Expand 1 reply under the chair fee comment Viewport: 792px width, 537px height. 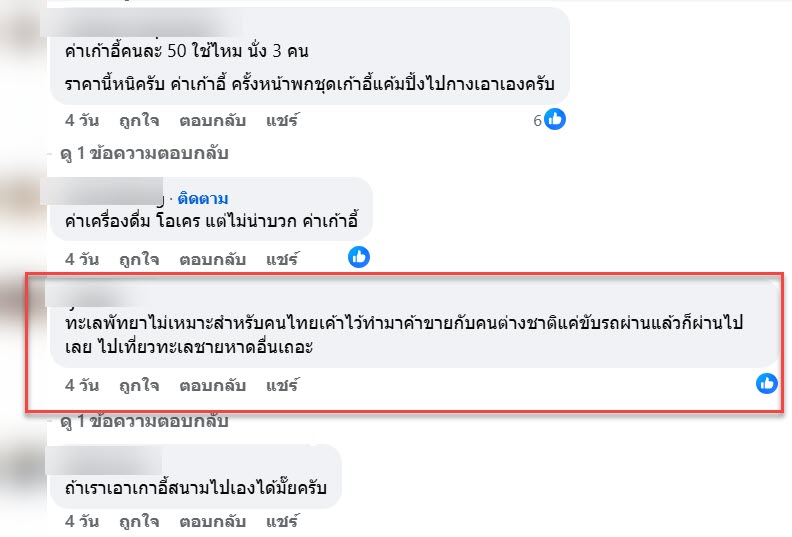pyautogui.click(x=144, y=153)
